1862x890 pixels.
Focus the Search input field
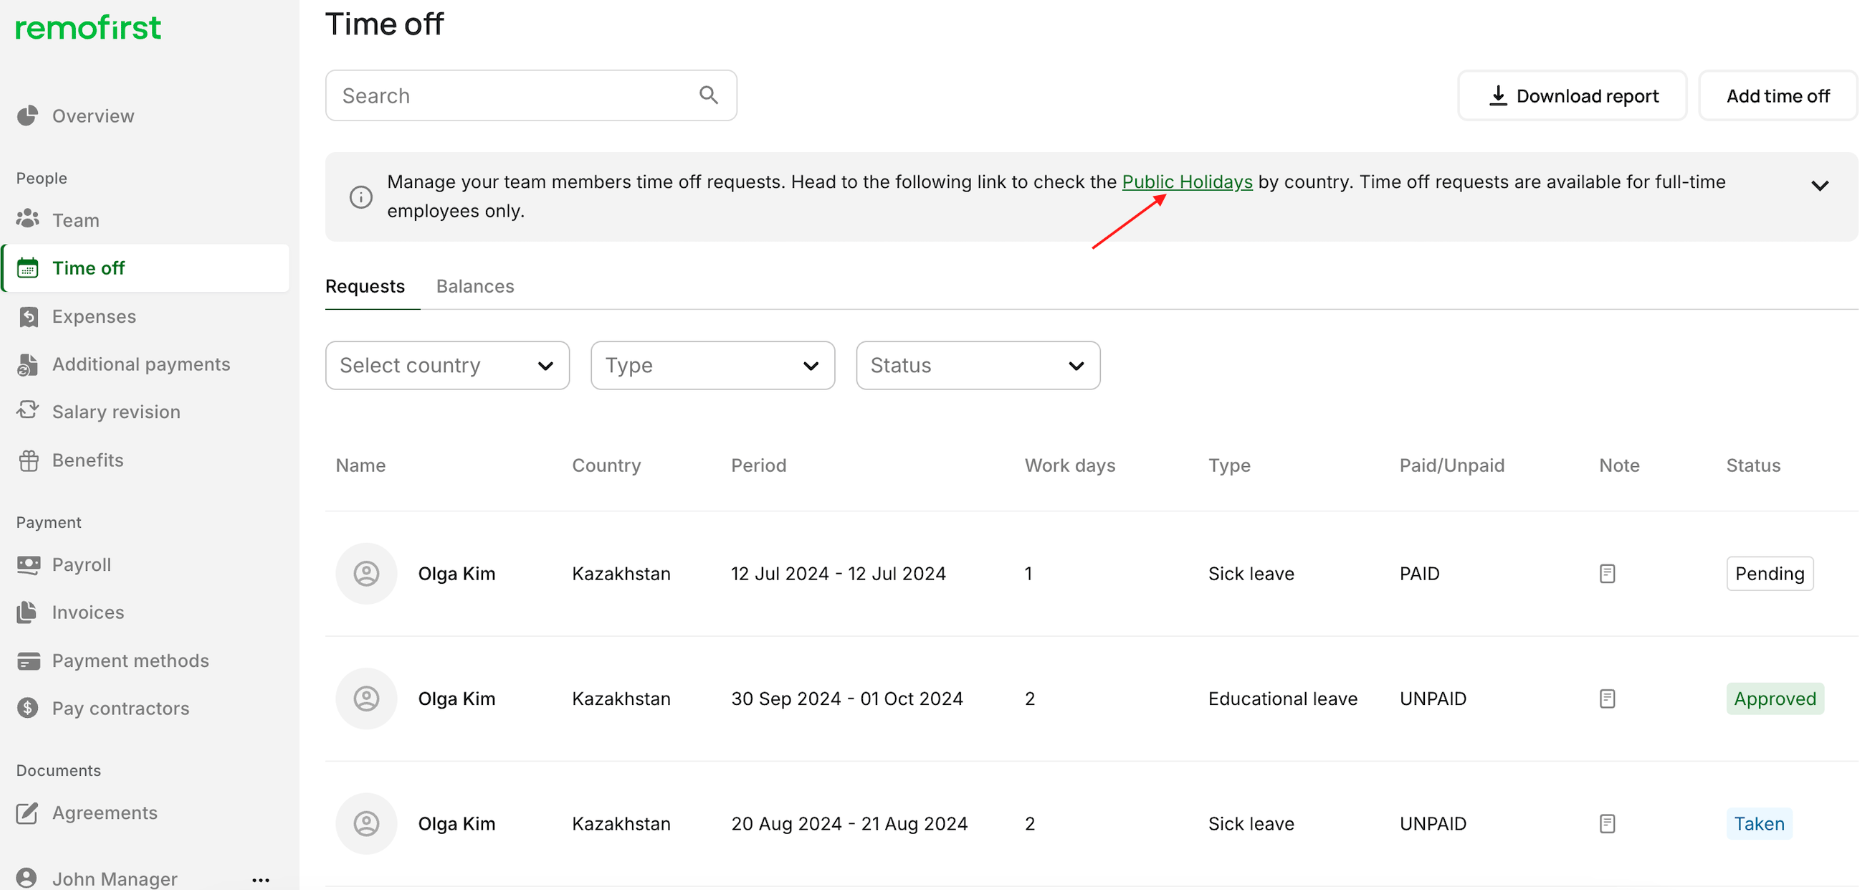pos(531,96)
